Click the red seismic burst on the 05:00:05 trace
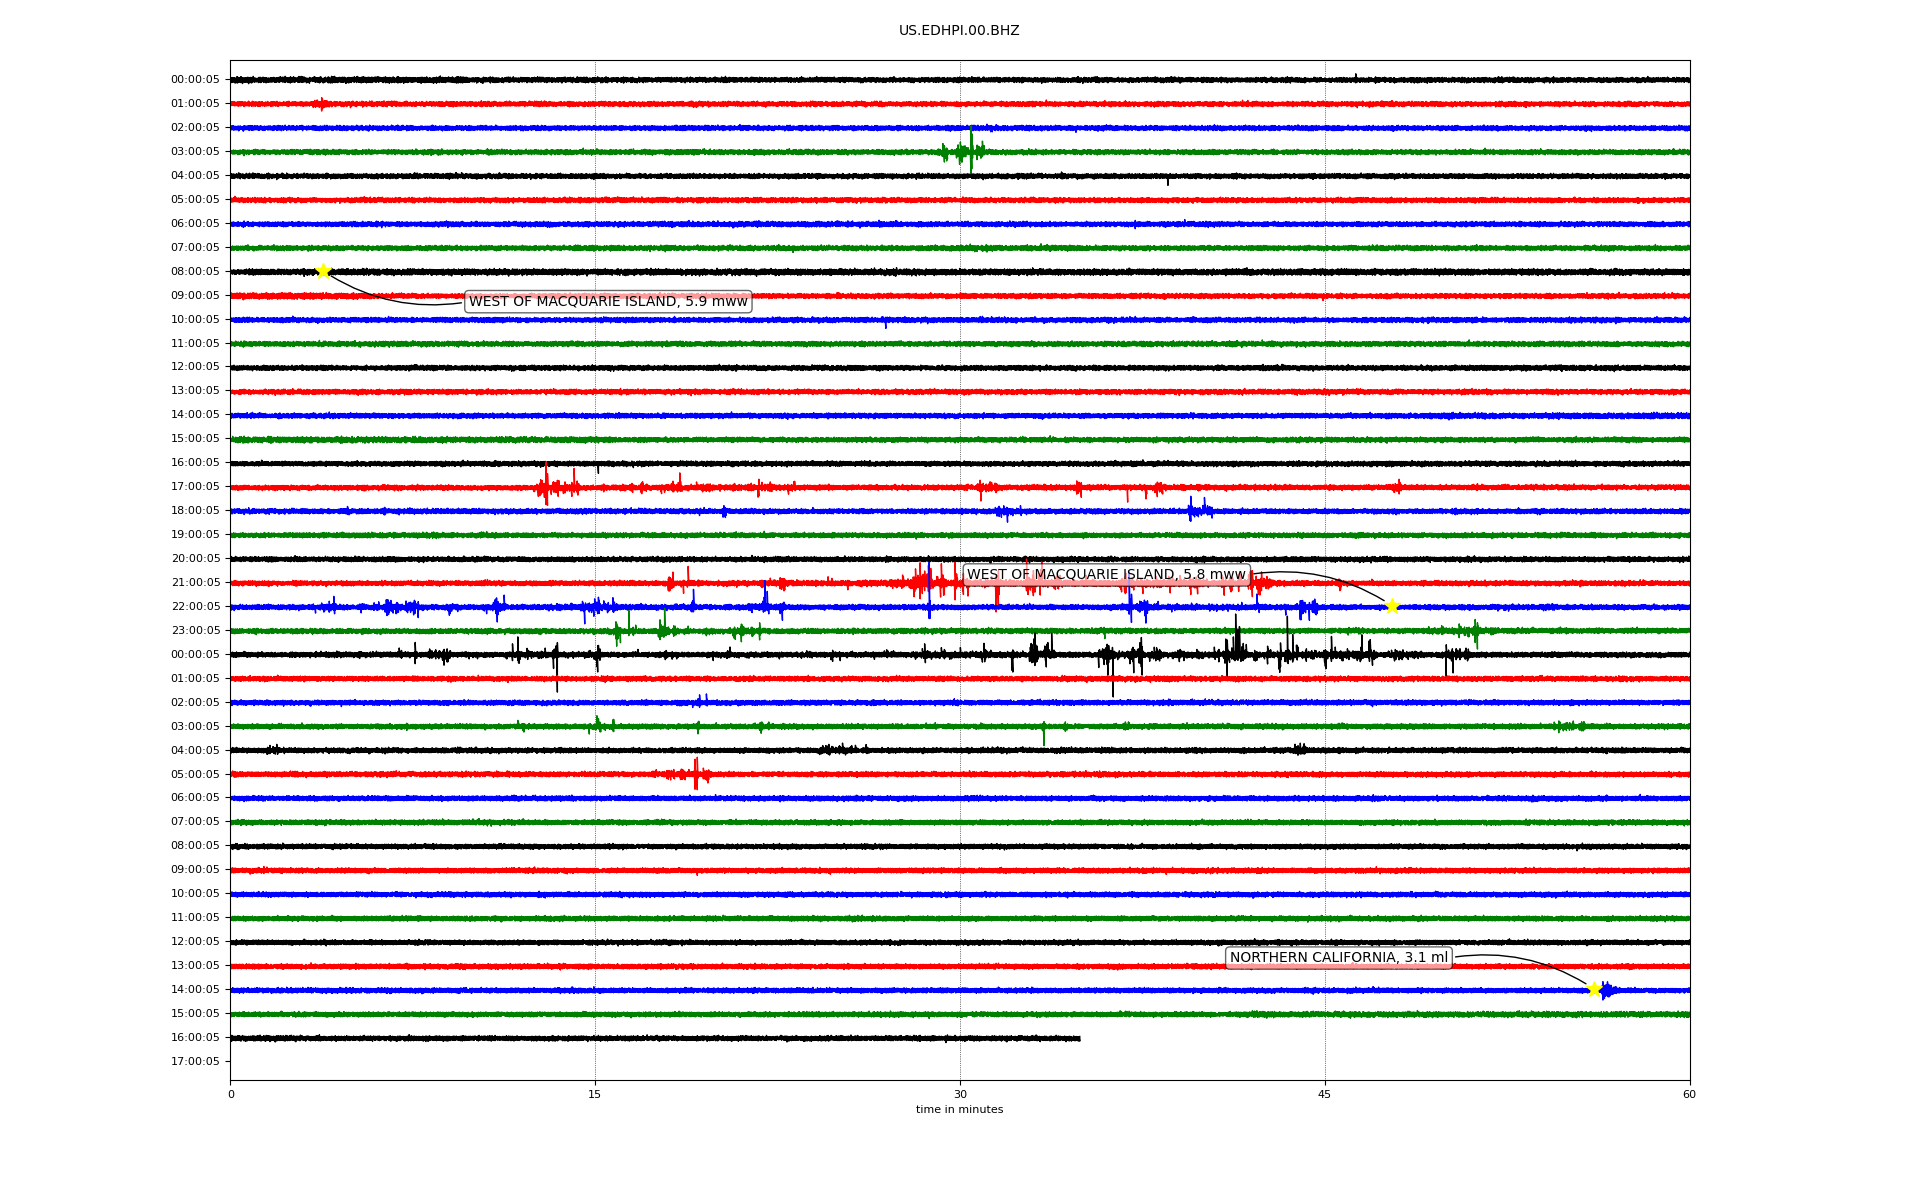Viewport: 1920px width, 1200px height. click(x=694, y=773)
